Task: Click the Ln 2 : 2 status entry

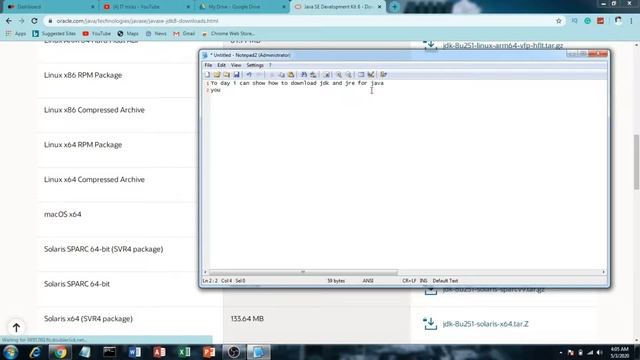Action: tap(210, 281)
